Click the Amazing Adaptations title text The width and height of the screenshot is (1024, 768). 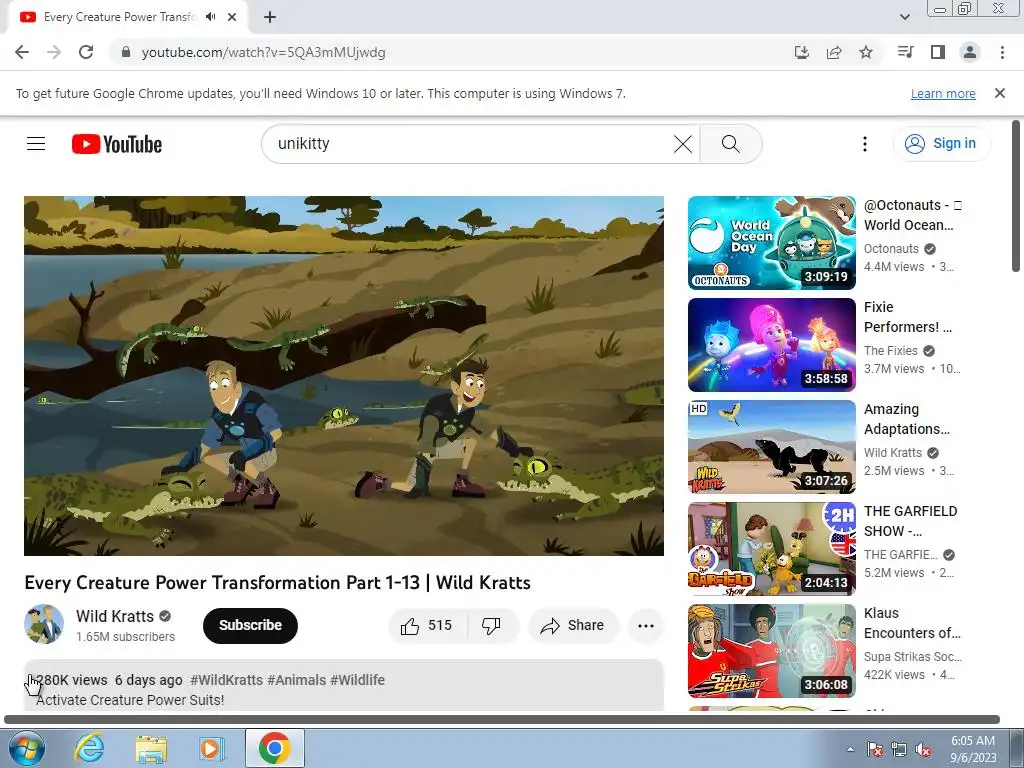click(x=906, y=419)
